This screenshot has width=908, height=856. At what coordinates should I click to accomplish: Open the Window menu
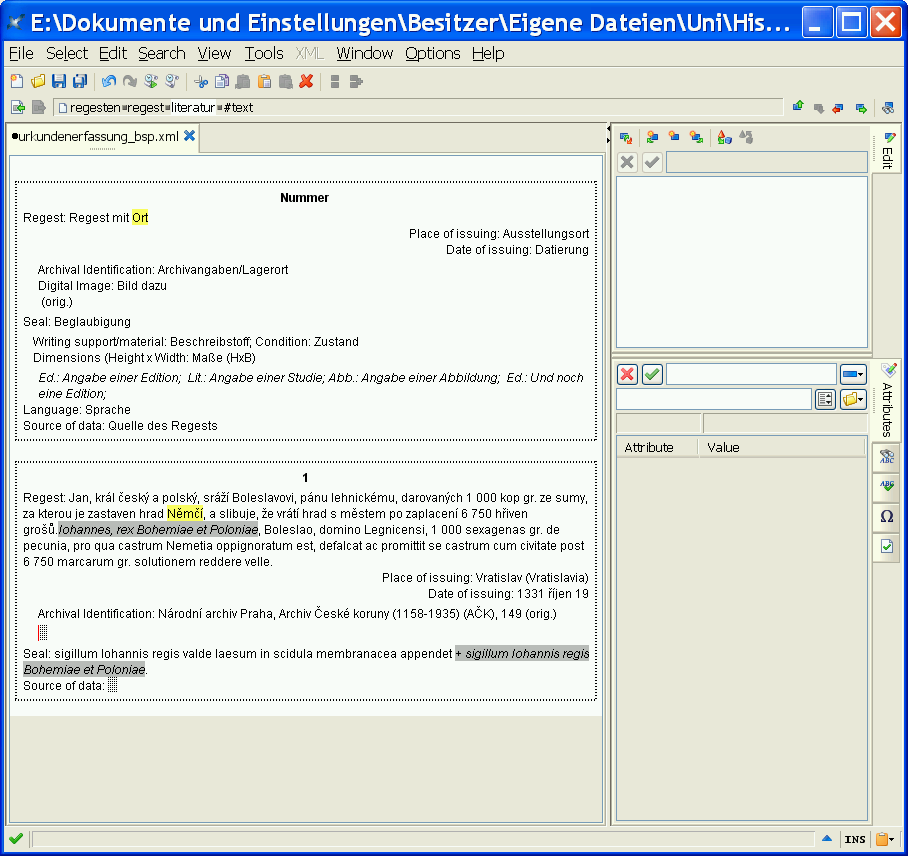pyautogui.click(x=364, y=53)
